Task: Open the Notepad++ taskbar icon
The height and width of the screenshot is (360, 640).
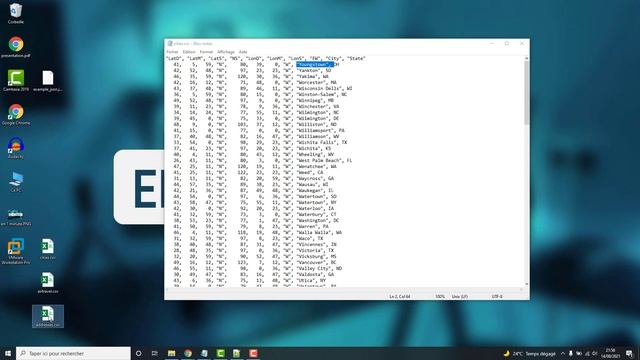Action: click(237, 353)
